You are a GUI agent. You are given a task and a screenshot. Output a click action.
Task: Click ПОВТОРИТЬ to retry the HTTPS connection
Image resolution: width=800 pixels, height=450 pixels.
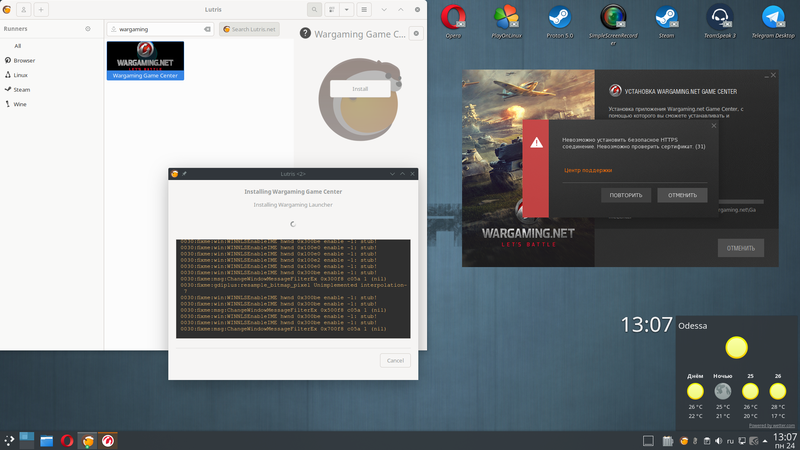click(626, 195)
